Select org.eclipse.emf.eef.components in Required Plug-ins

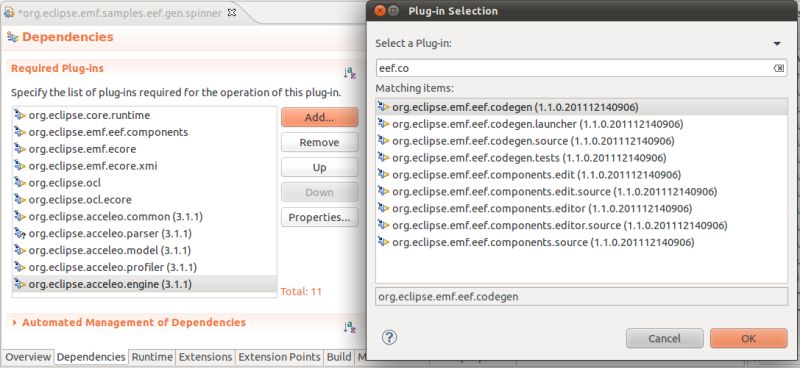144,132
